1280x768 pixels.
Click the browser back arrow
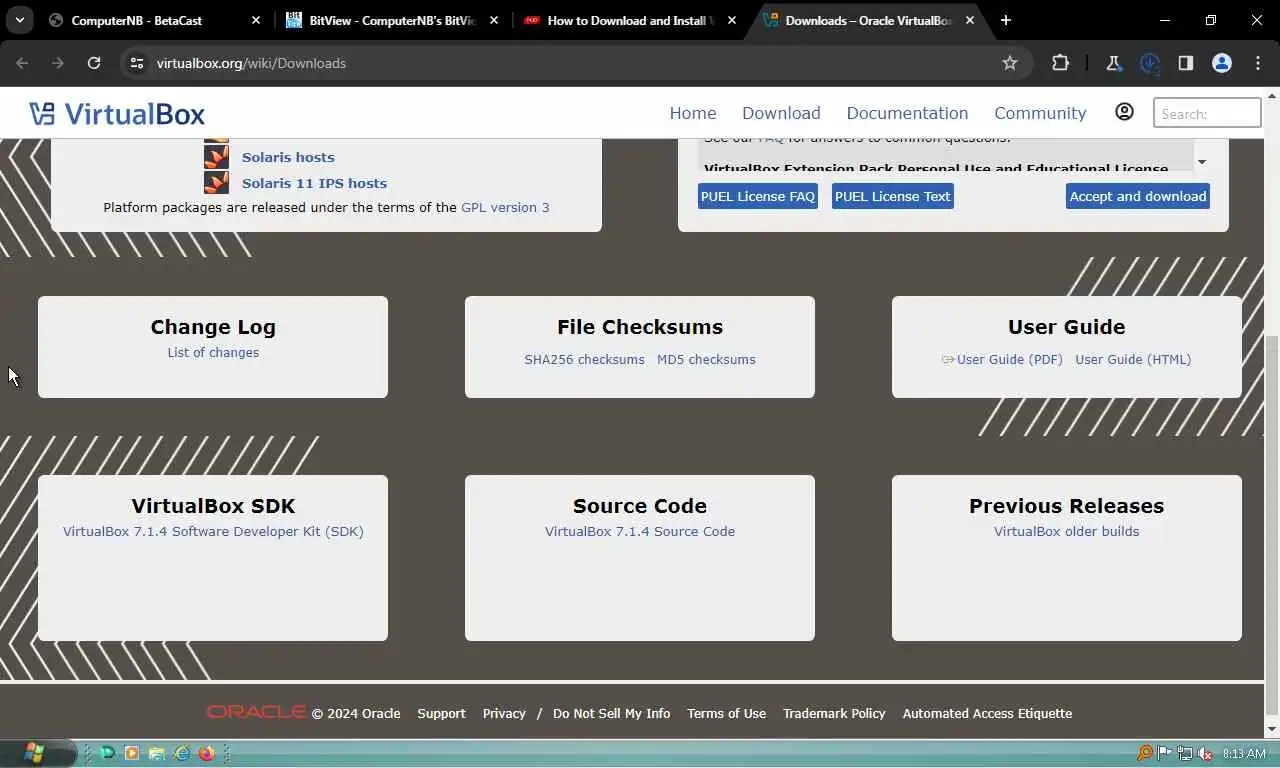pos(22,63)
